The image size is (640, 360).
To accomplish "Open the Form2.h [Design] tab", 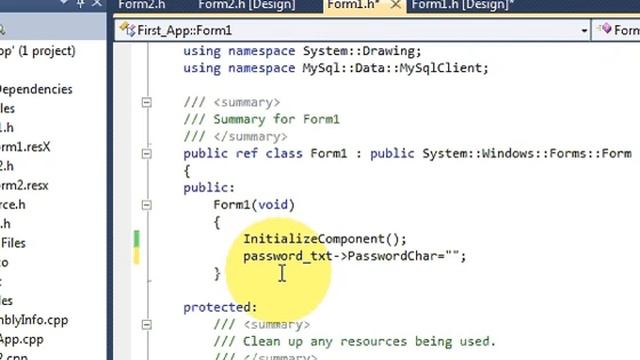I will click(247, 4).
